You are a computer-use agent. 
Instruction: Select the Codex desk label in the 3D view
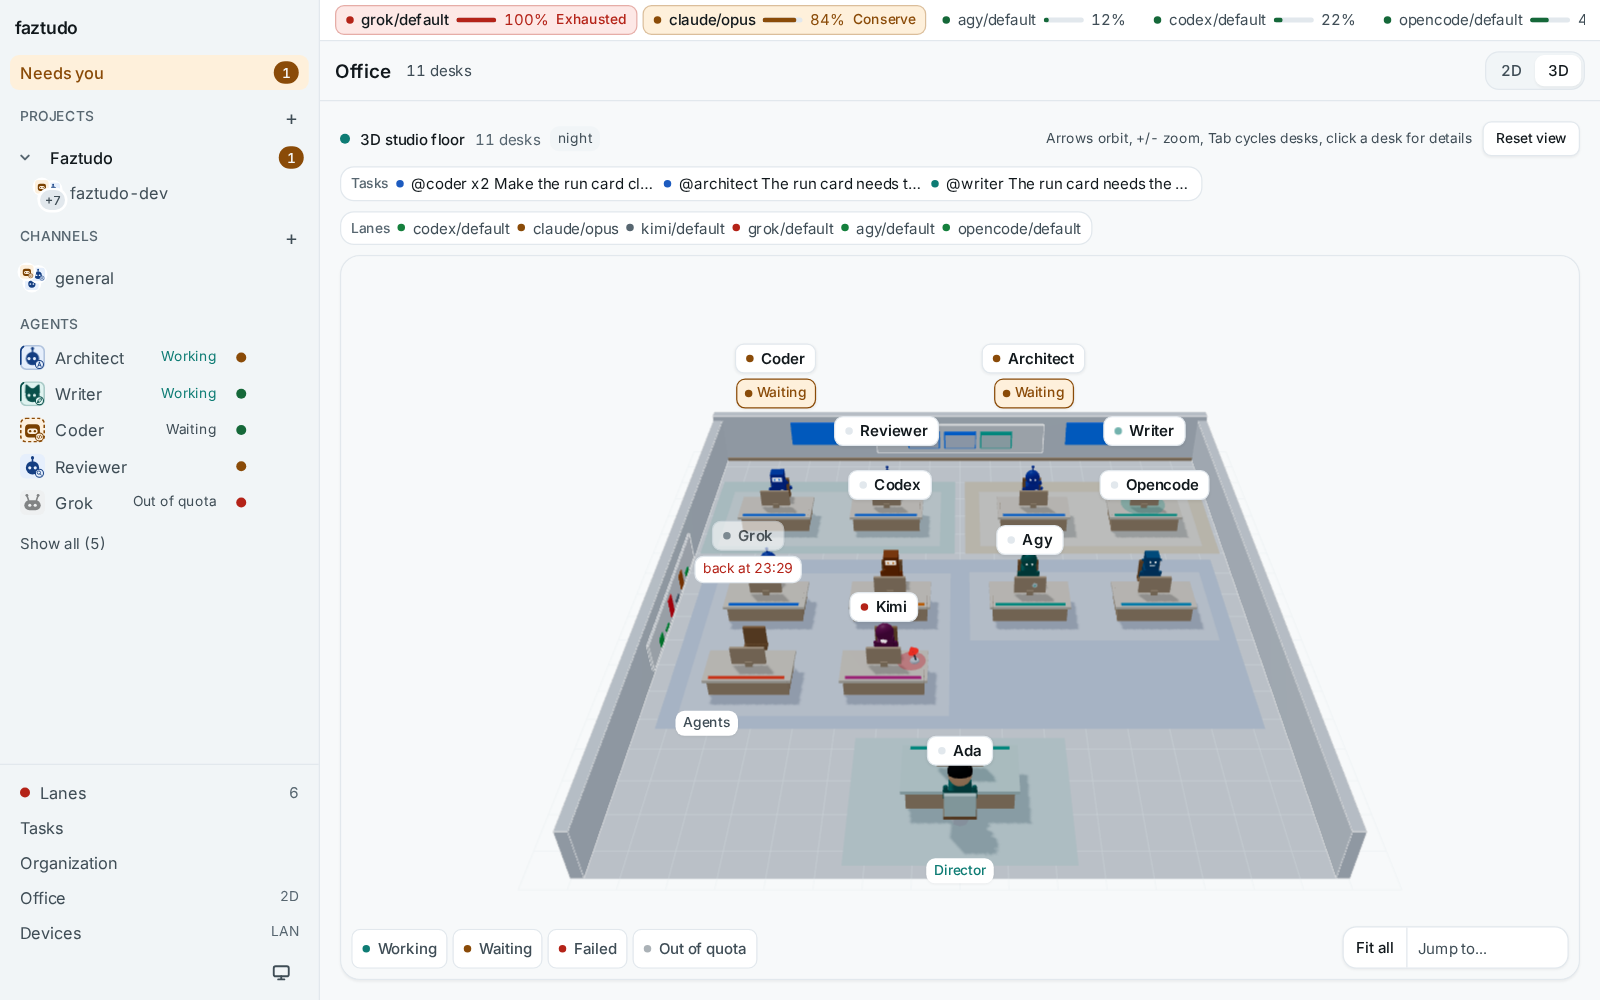tap(890, 485)
